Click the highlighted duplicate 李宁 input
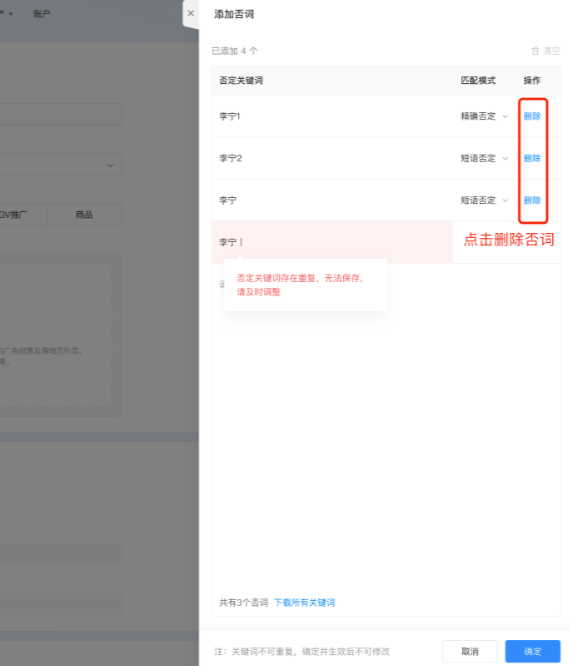The width and height of the screenshot is (570, 666). pyautogui.click(x=333, y=242)
